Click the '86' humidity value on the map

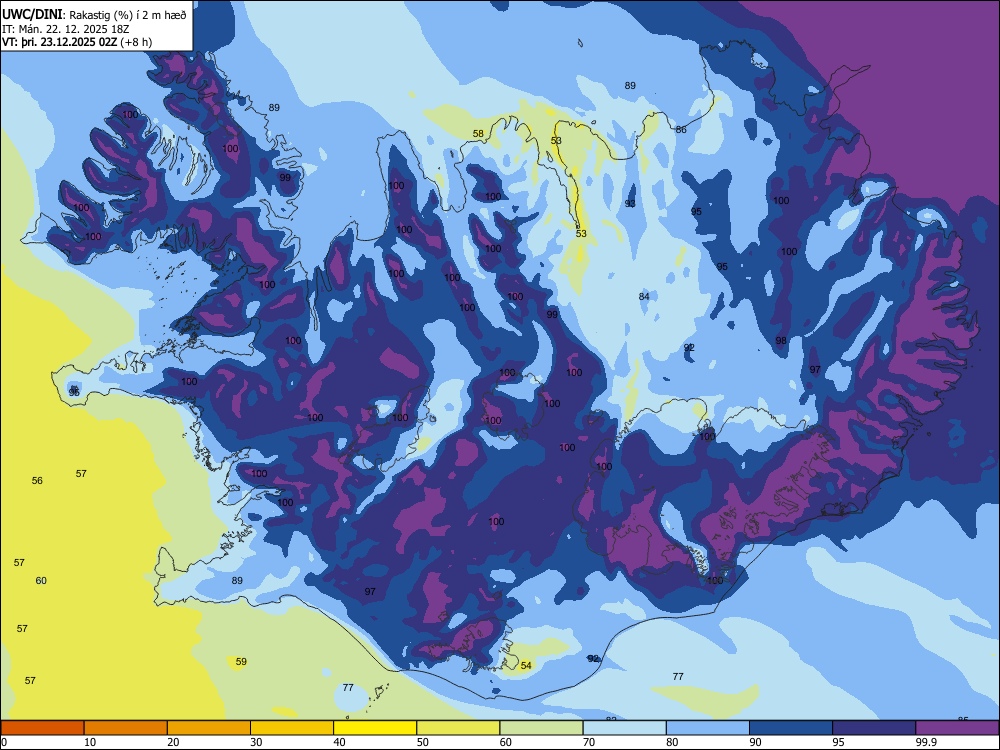point(681,129)
